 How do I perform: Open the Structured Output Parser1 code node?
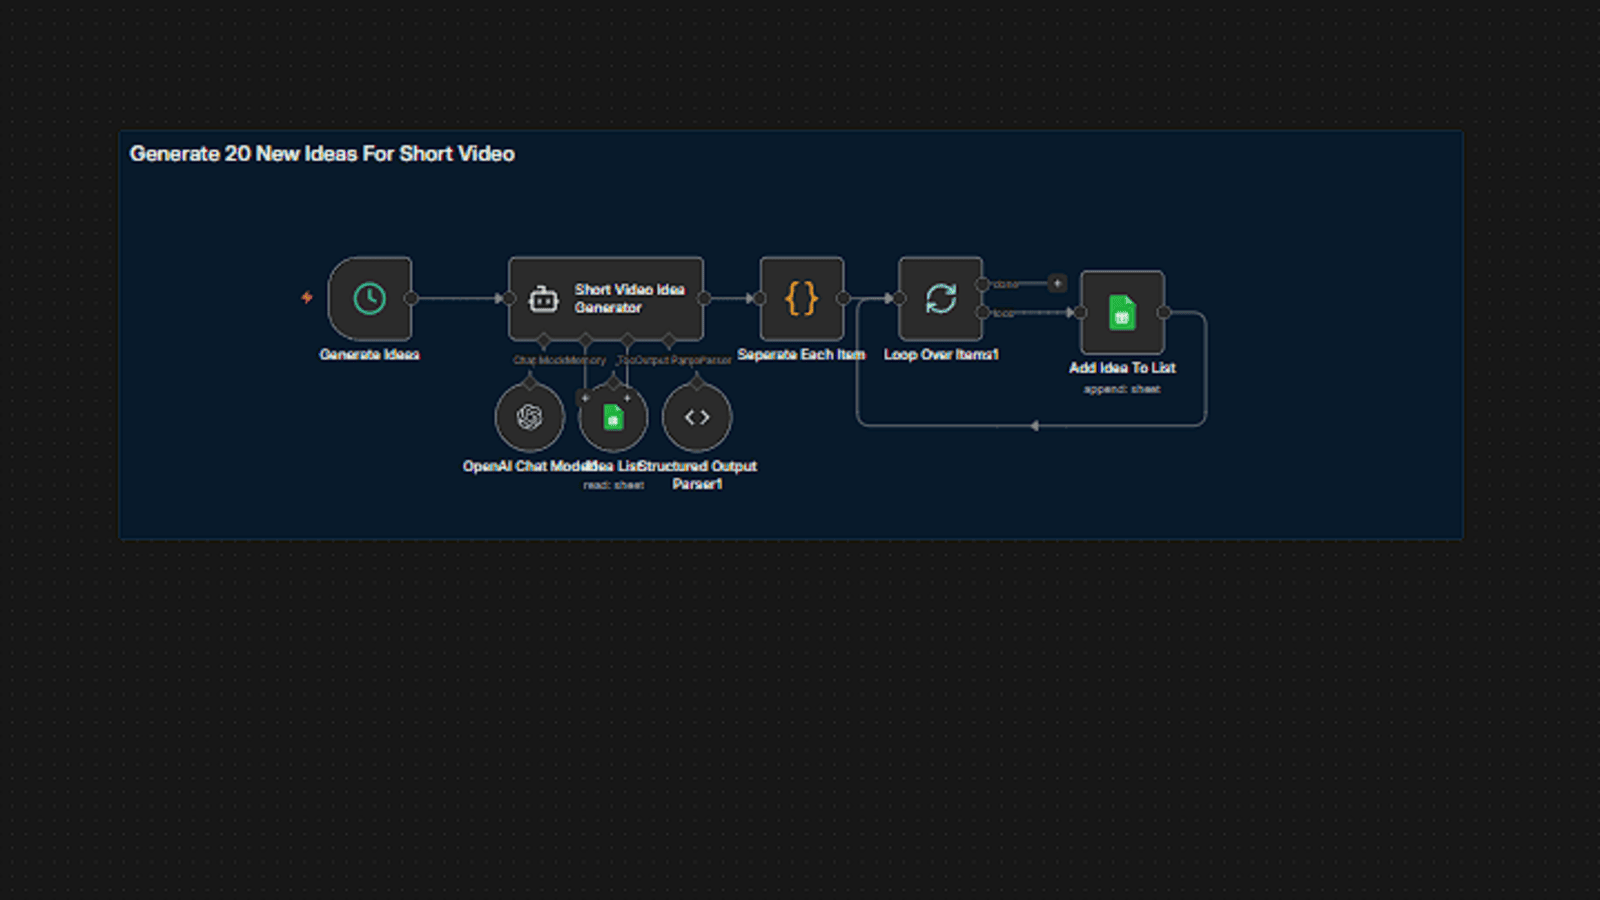(x=697, y=417)
